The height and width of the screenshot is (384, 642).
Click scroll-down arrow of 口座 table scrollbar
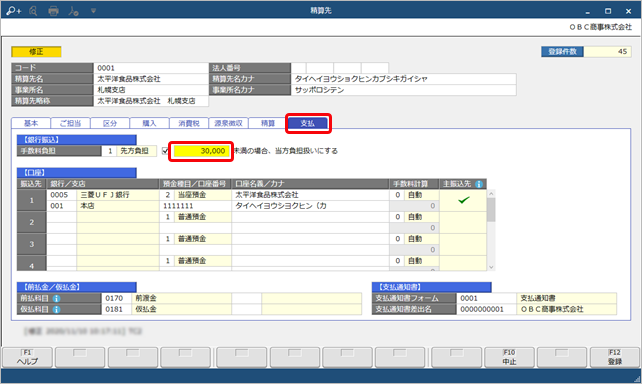(x=491, y=267)
